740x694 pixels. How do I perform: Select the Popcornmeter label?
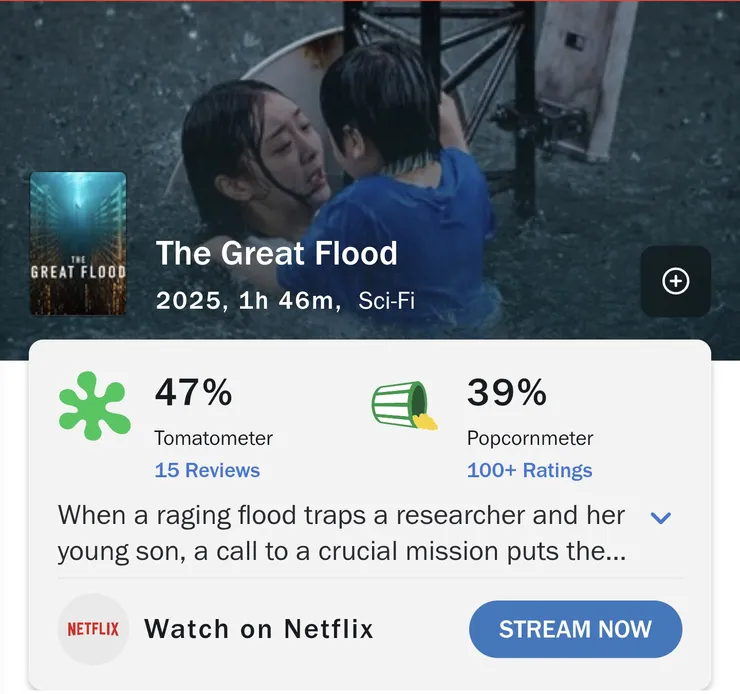pos(530,438)
